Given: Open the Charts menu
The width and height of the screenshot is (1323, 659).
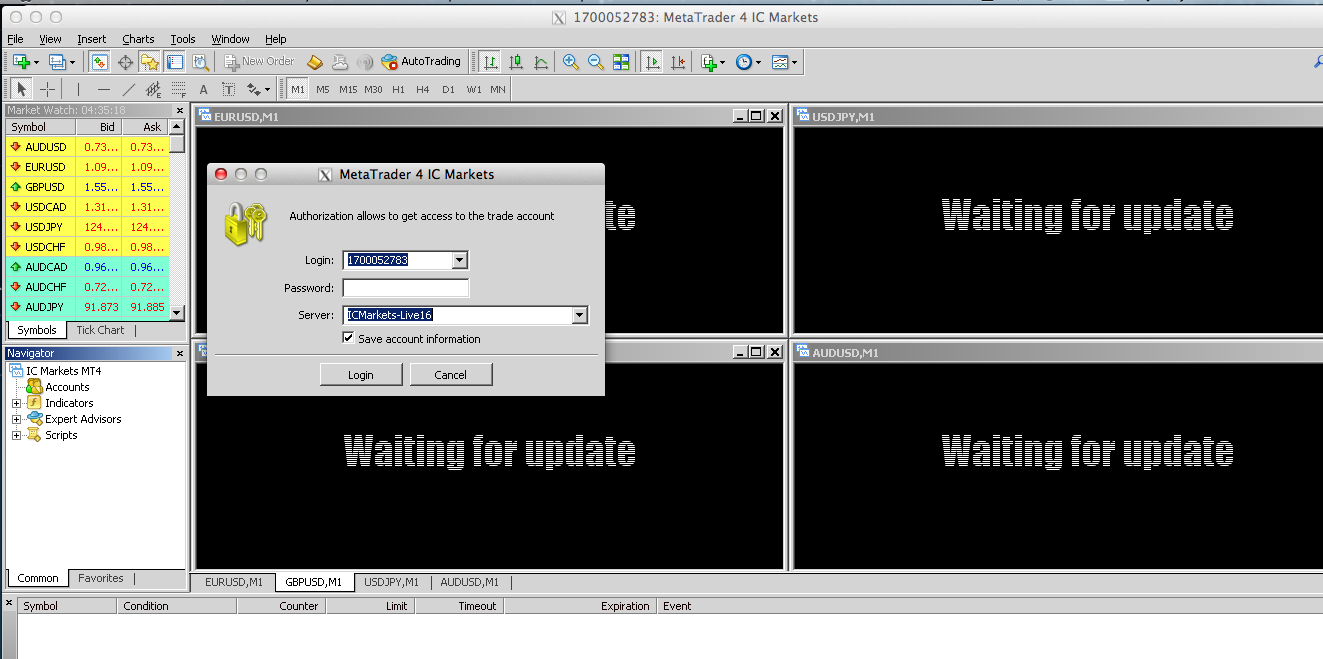Looking at the screenshot, I should (x=138, y=39).
